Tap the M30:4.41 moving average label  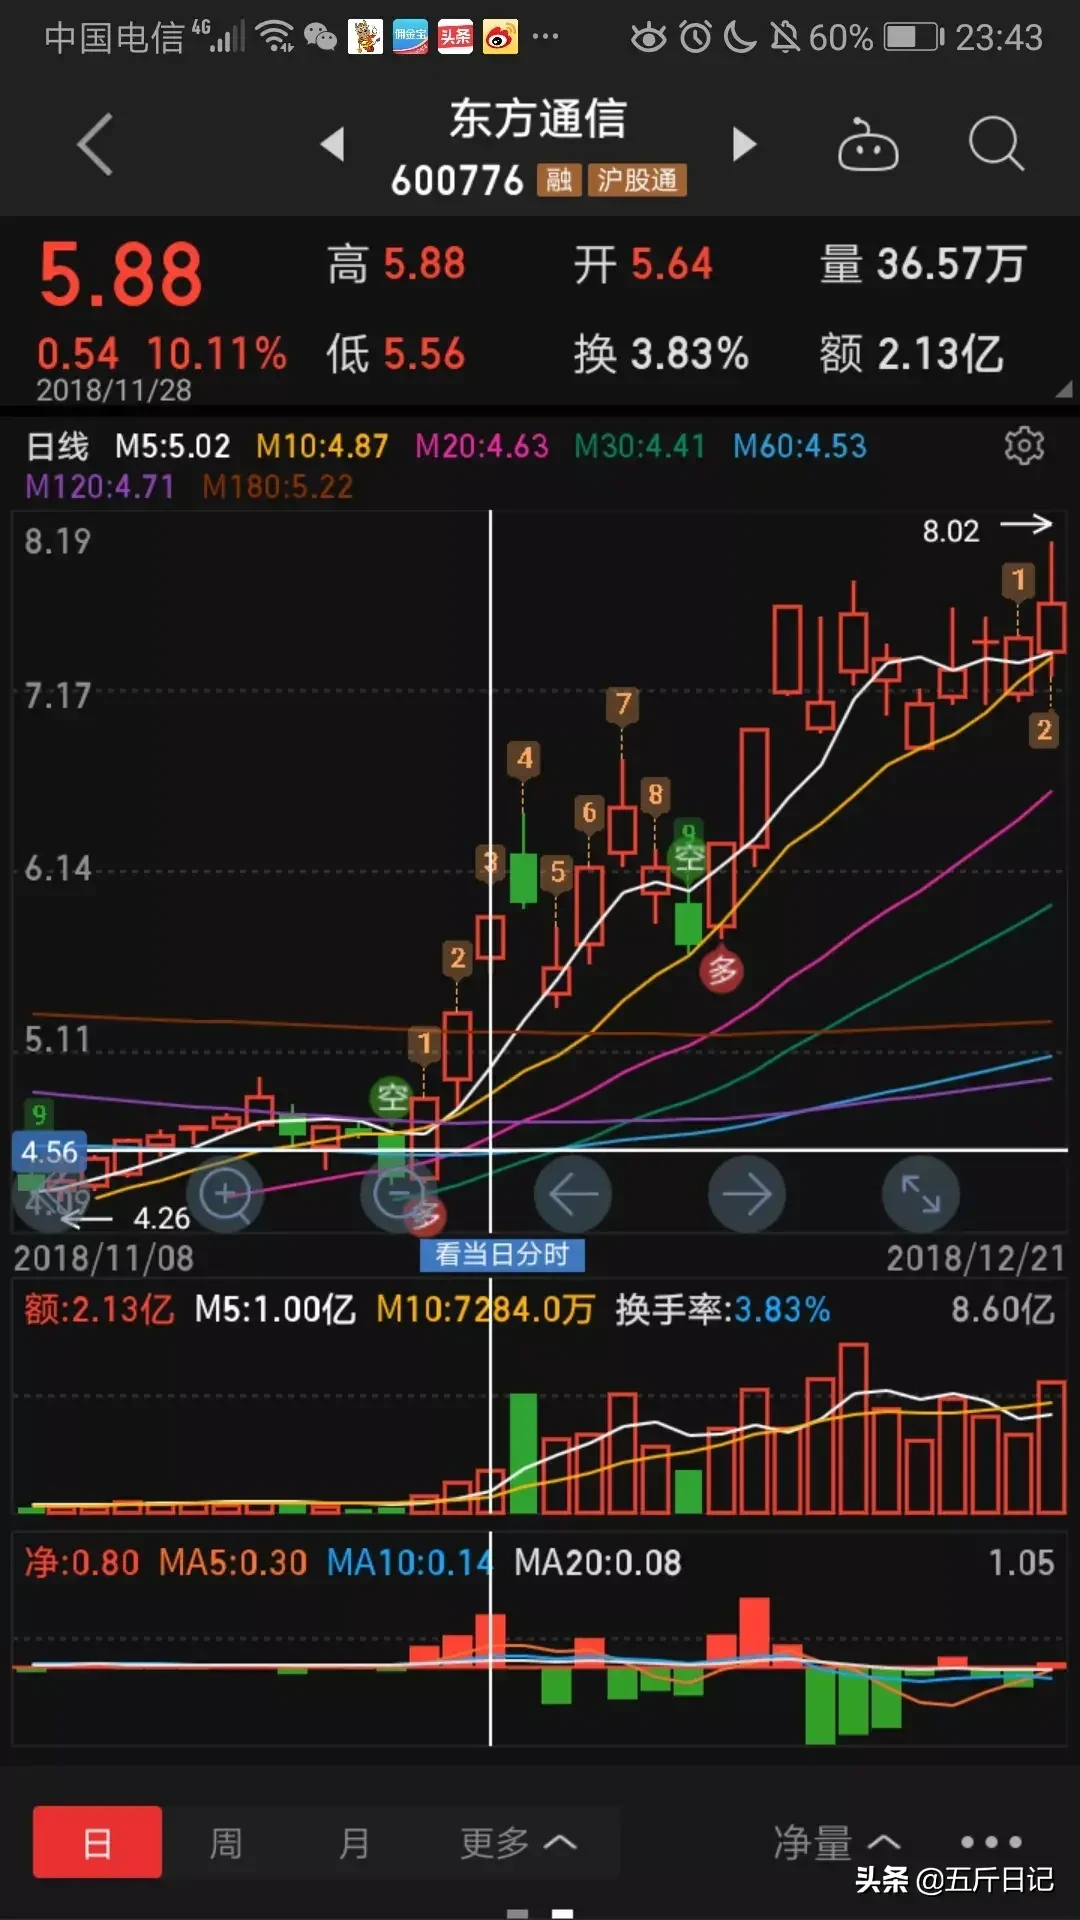[x=640, y=446]
